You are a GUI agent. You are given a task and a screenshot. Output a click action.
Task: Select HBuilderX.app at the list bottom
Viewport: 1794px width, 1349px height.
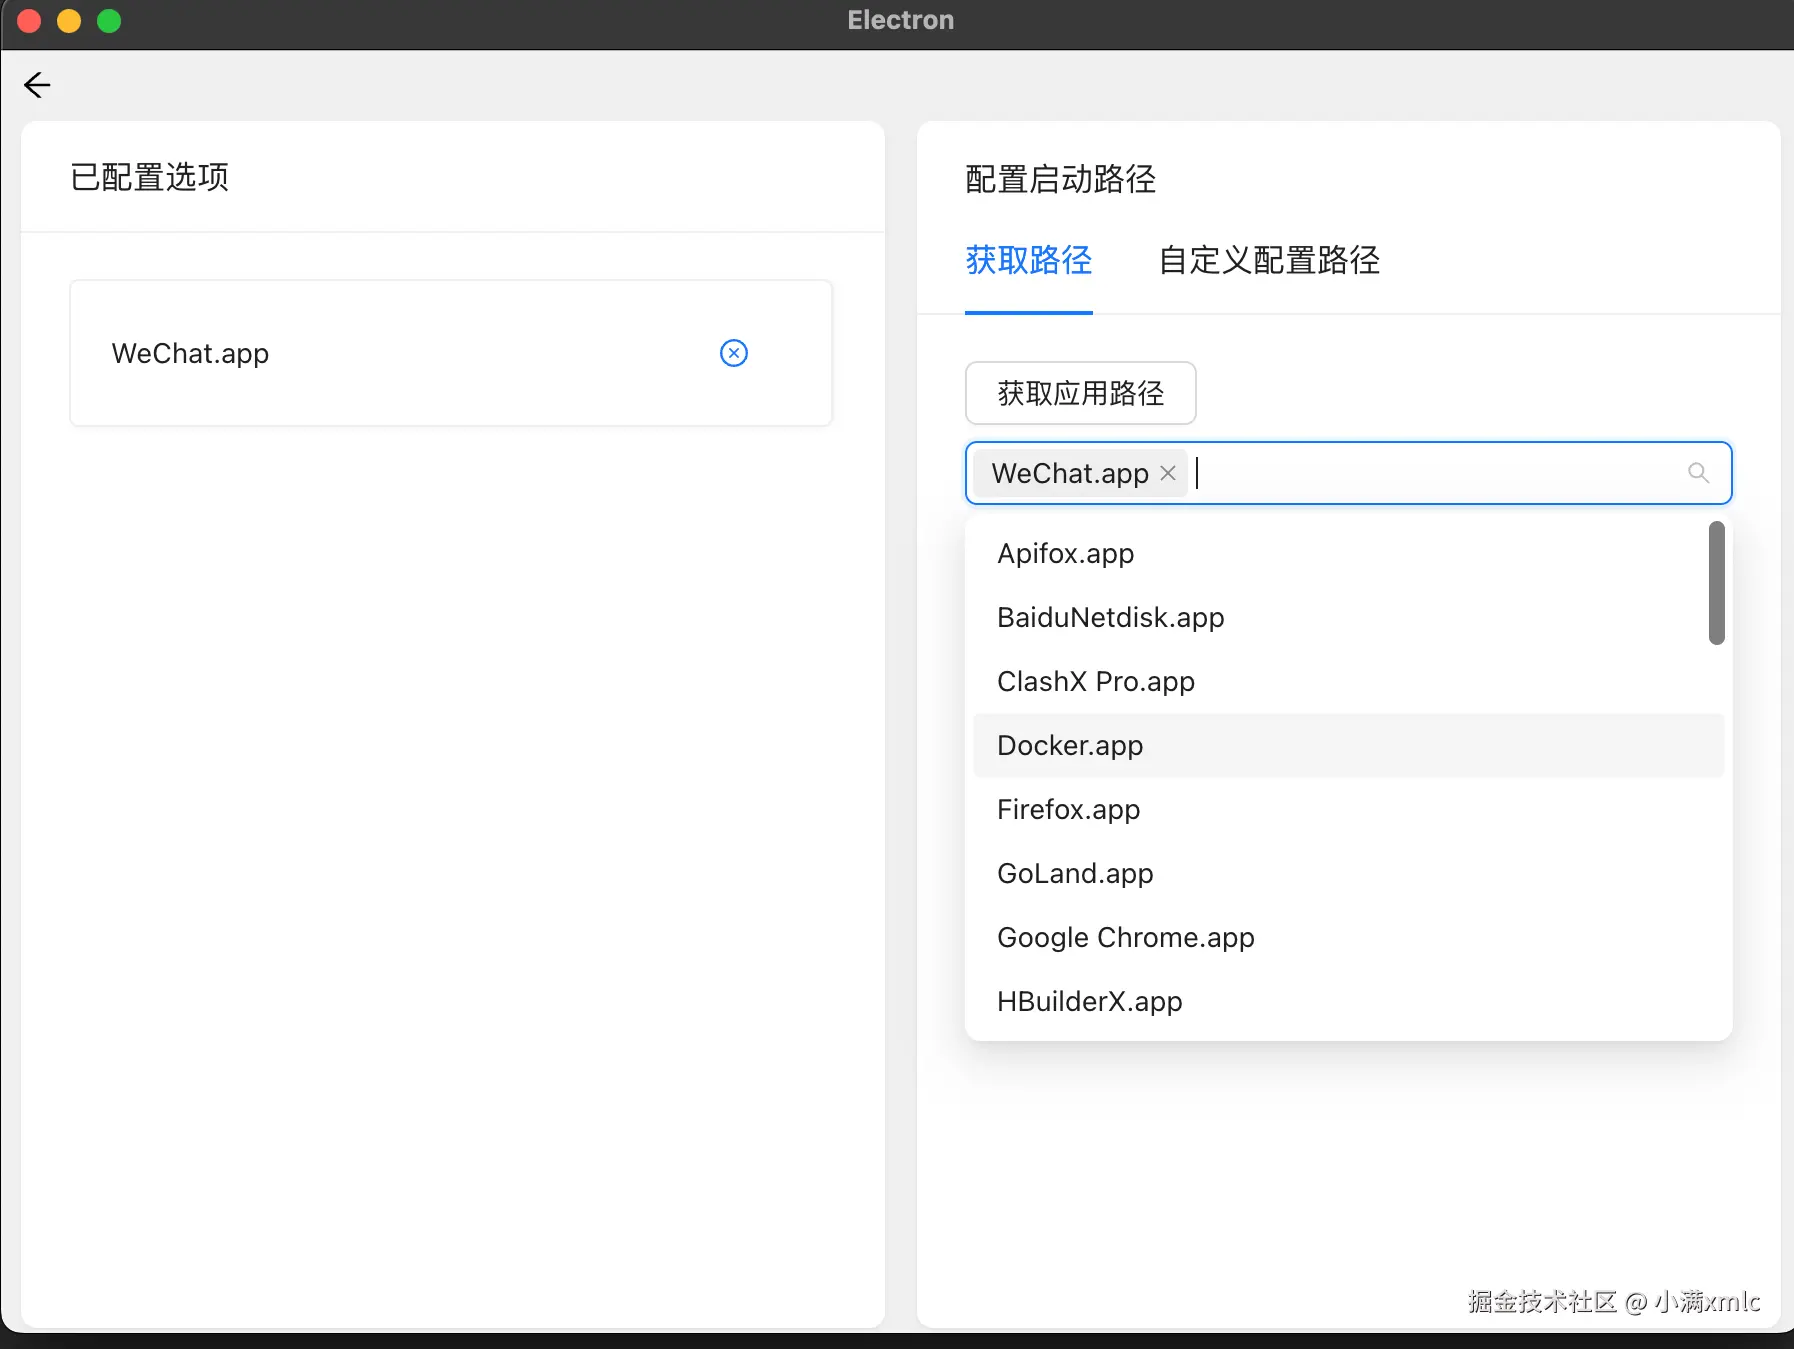(1348, 1001)
